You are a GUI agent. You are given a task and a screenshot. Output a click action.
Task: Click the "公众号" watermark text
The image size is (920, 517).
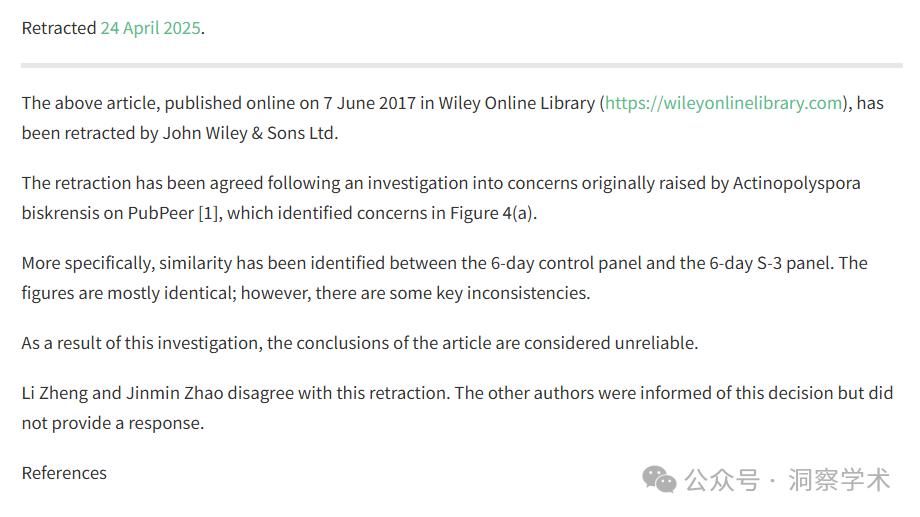[722, 480]
